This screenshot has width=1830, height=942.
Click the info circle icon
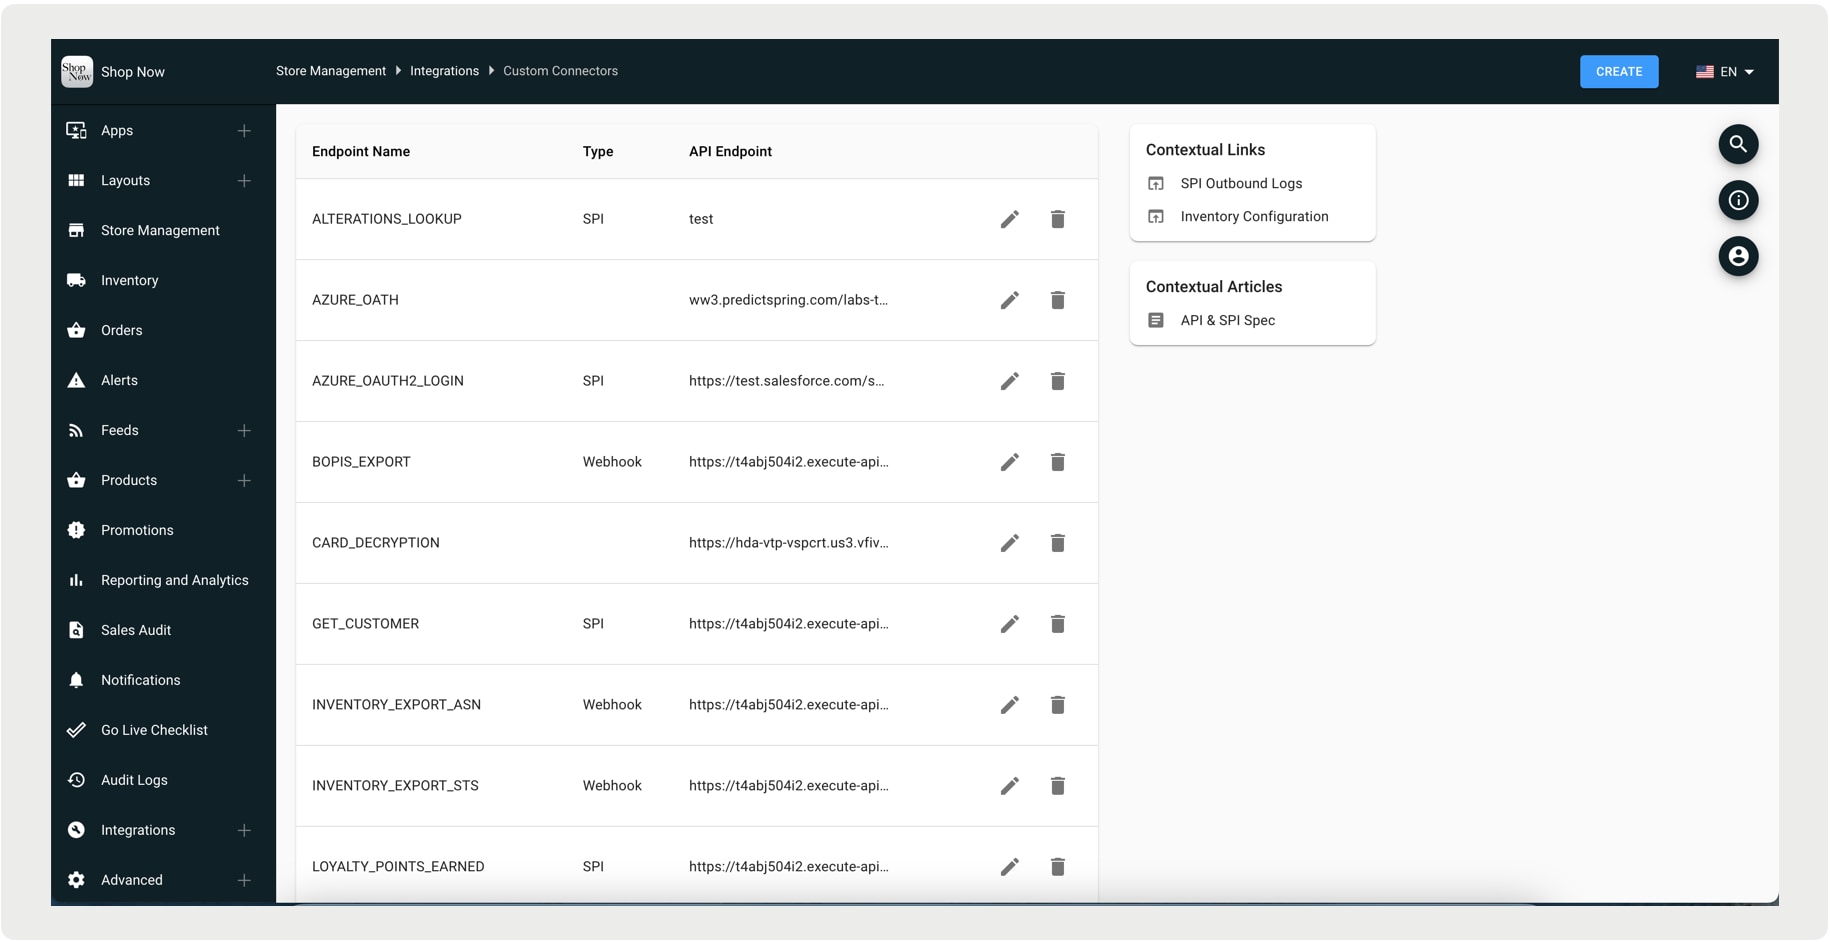1737,201
